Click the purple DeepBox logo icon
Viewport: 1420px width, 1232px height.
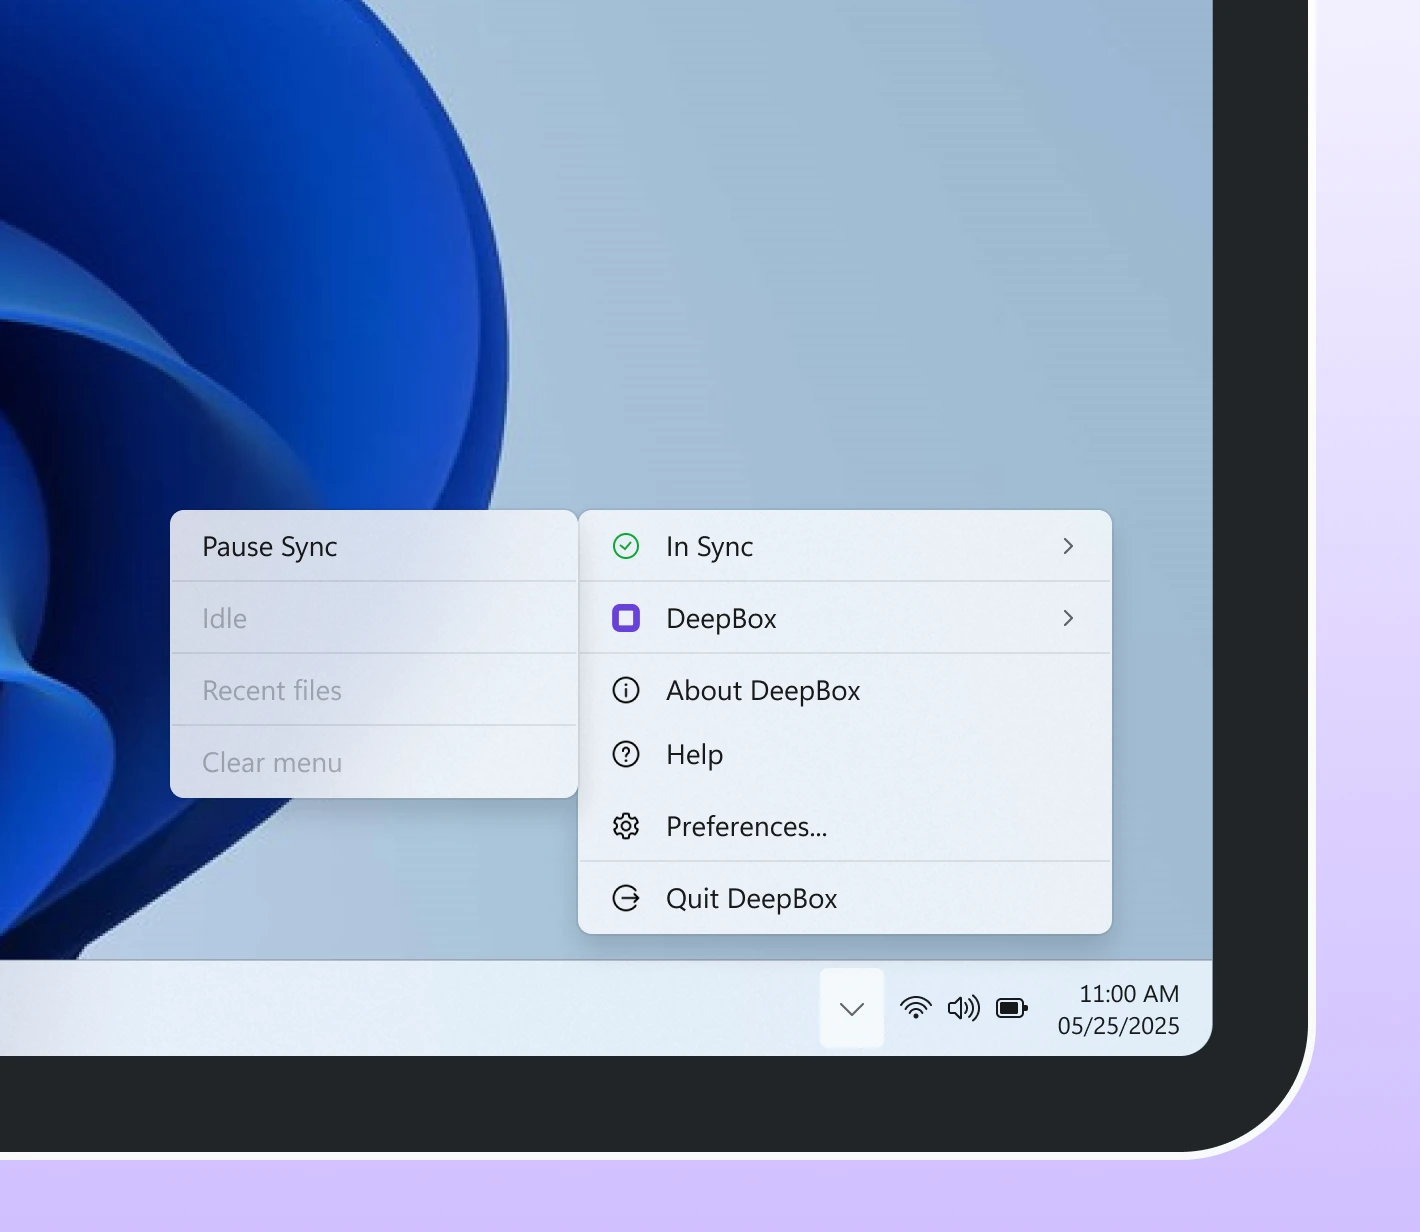tap(626, 618)
